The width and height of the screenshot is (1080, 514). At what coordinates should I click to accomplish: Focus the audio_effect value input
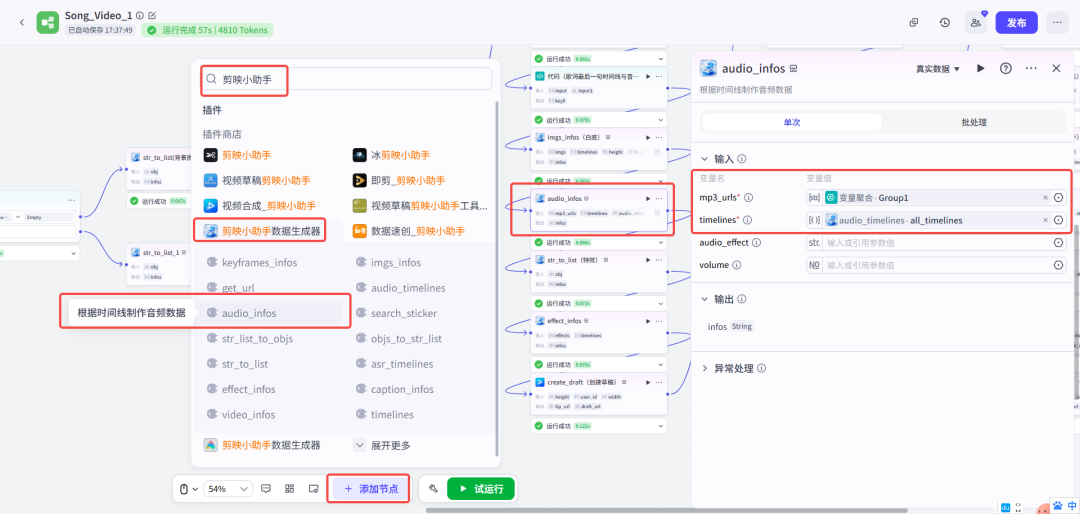point(936,243)
